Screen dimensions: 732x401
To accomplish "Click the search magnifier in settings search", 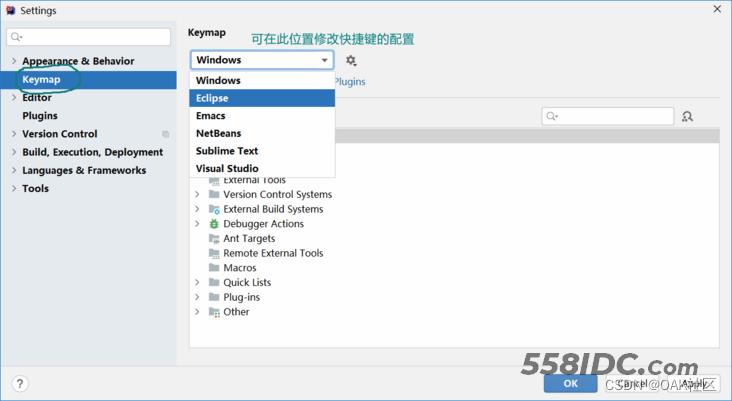I will pyautogui.click(x=16, y=37).
